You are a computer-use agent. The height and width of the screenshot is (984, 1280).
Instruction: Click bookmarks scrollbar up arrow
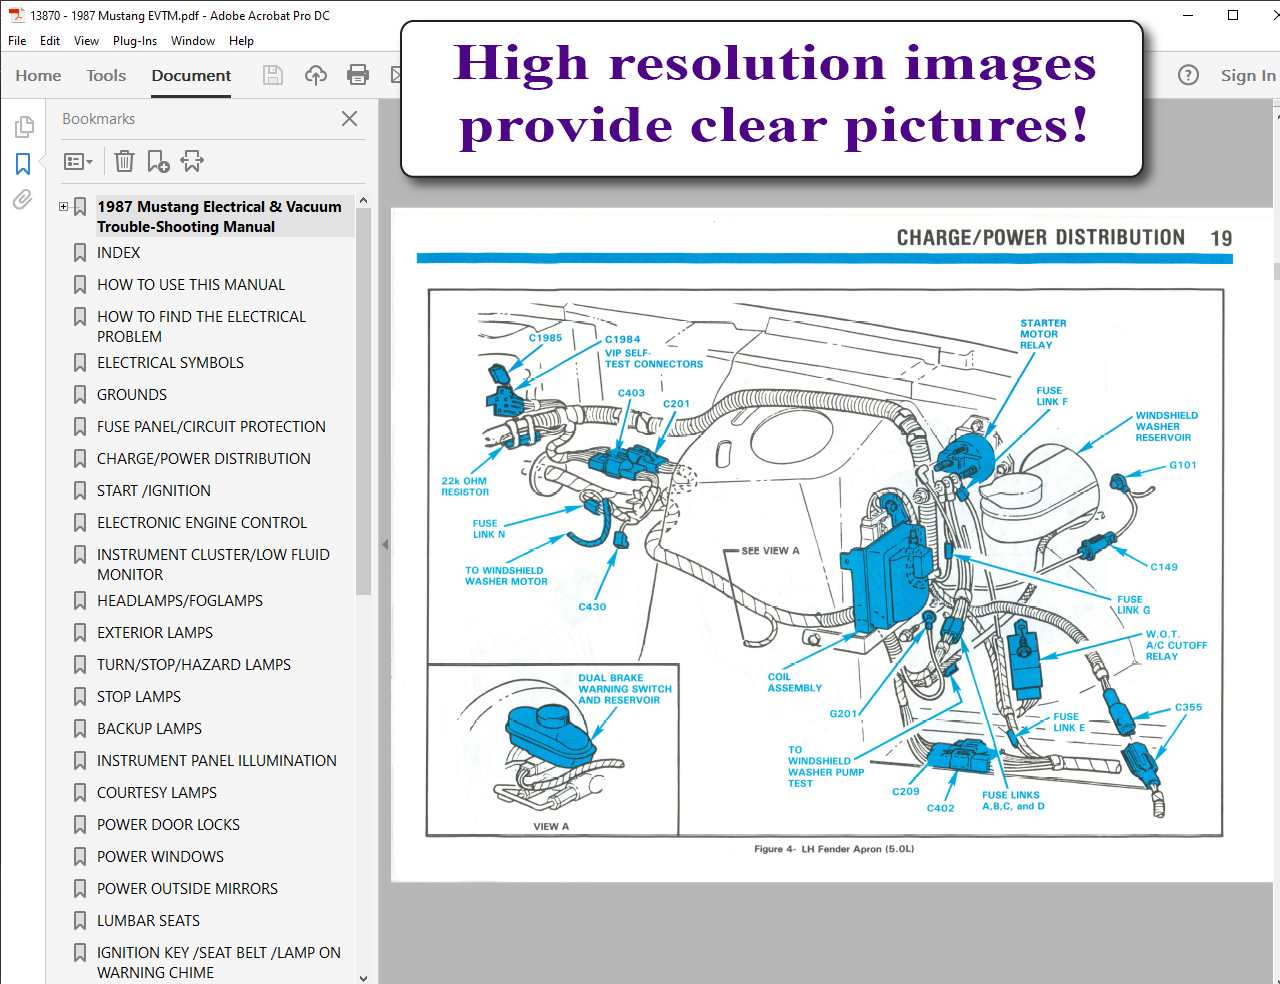tap(363, 201)
